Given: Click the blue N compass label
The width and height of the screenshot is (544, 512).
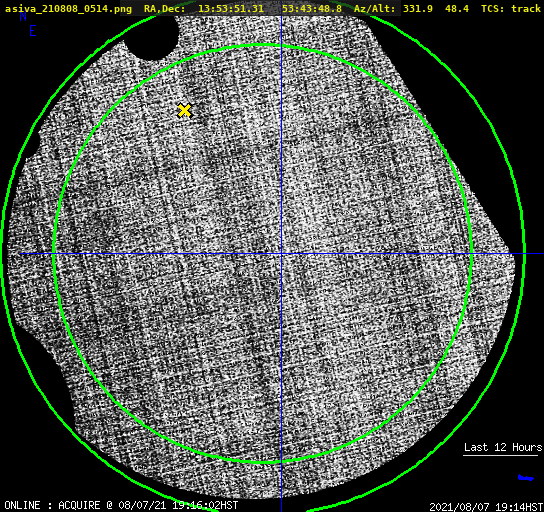Looking at the screenshot, I should coord(23,16).
